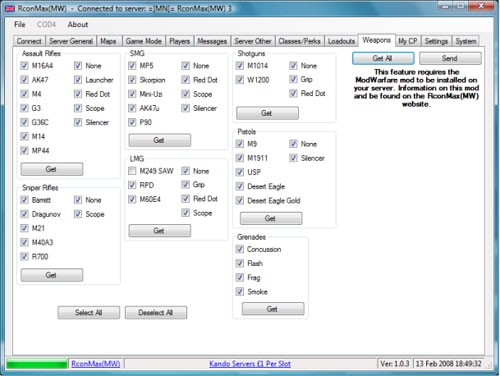
Task: Toggle Grip in the Shotguns group
Action: point(293,79)
